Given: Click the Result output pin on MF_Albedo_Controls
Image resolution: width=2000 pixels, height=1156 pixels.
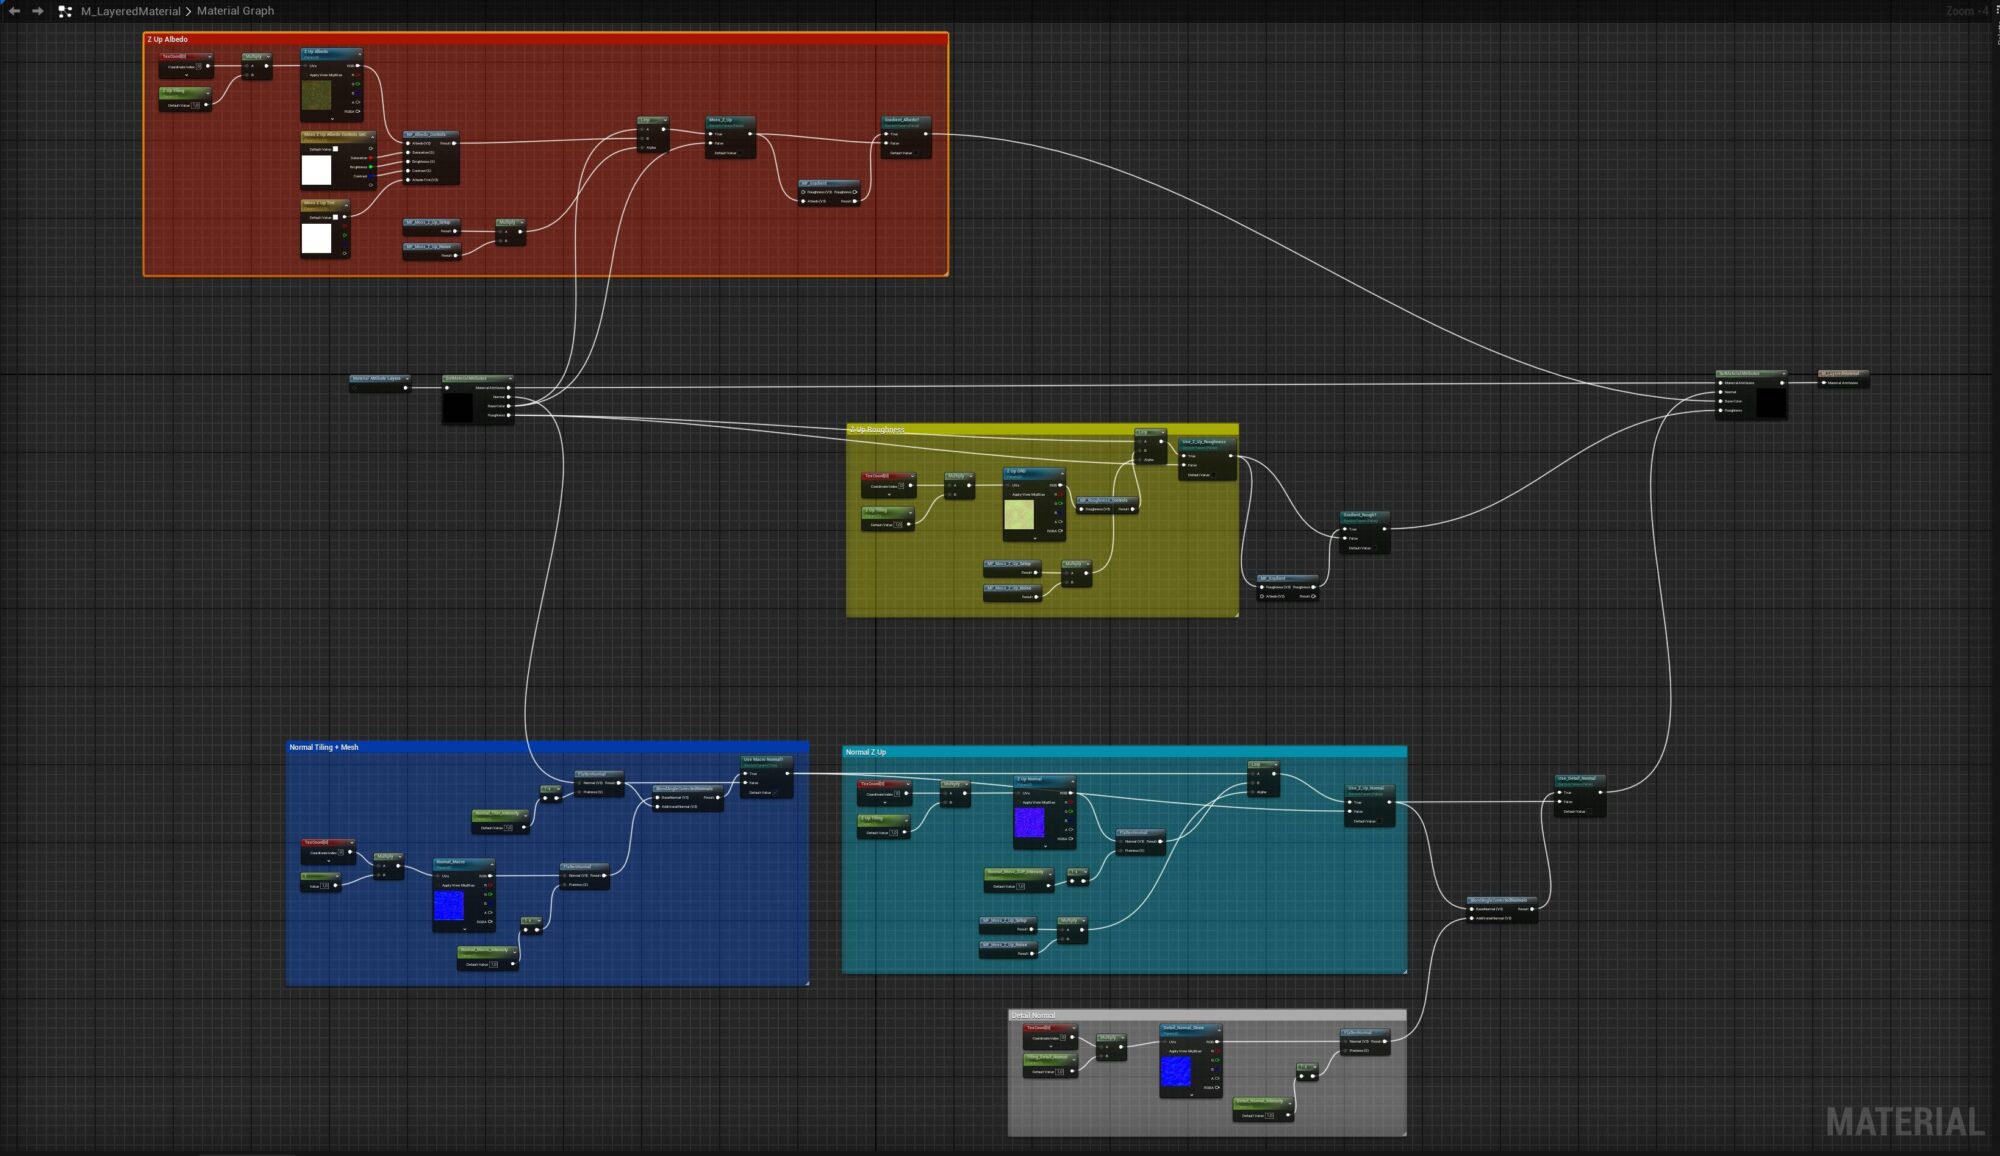Looking at the screenshot, I should pyautogui.click(x=453, y=143).
